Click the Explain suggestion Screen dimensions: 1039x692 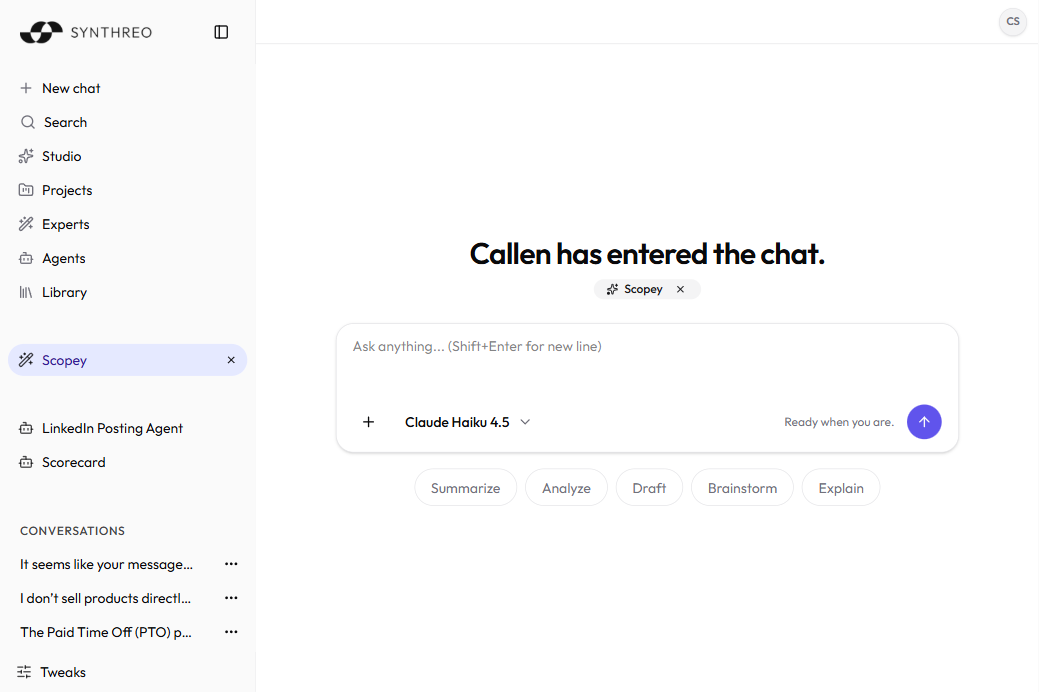pos(841,488)
